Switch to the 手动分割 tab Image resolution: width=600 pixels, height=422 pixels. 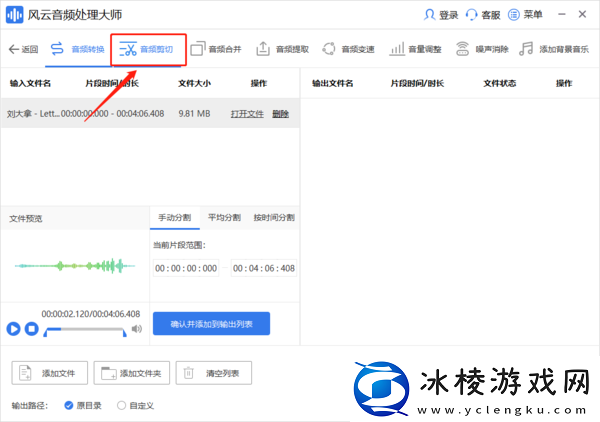[174, 218]
